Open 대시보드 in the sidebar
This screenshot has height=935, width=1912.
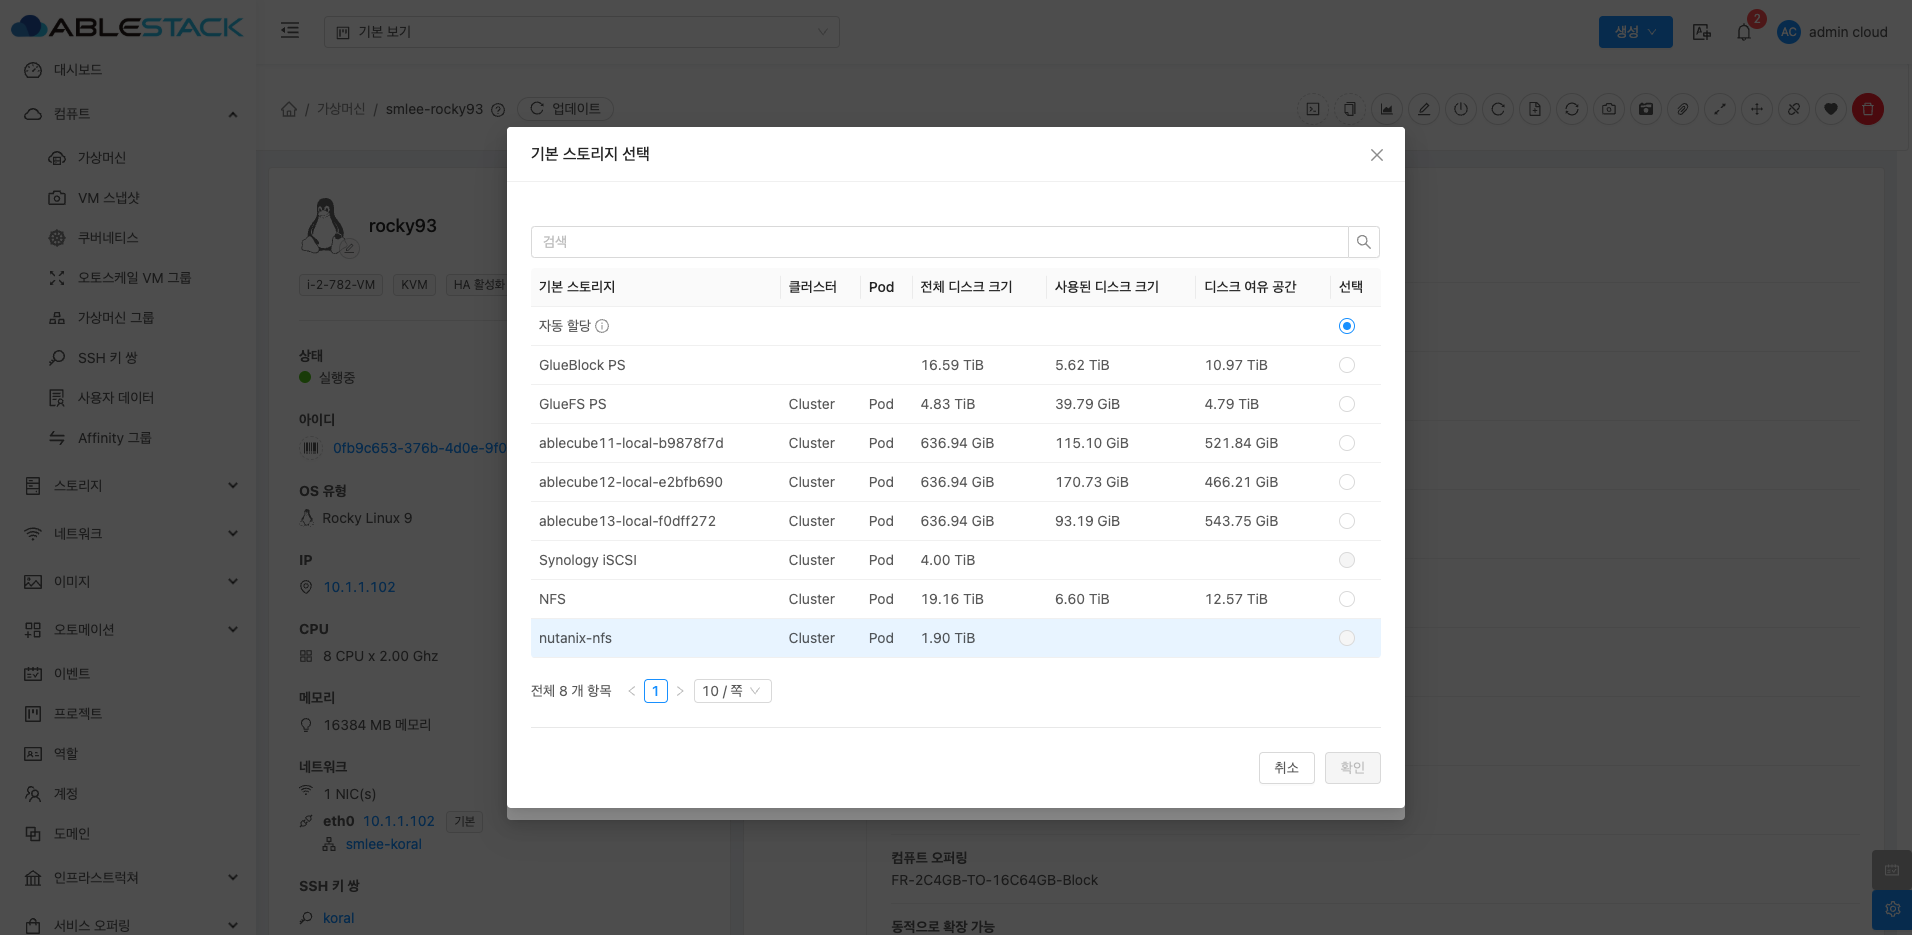78,70
